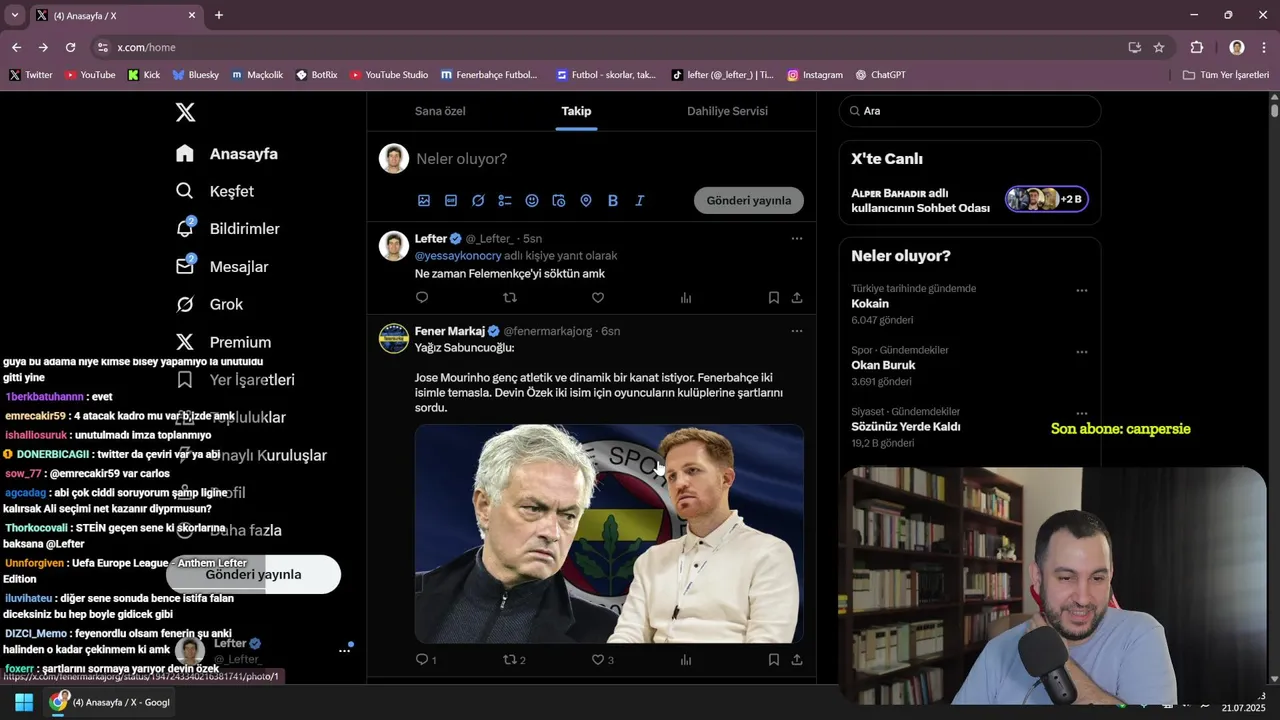Open Windows Start menu

pyautogui.click(x=24, y=702)
